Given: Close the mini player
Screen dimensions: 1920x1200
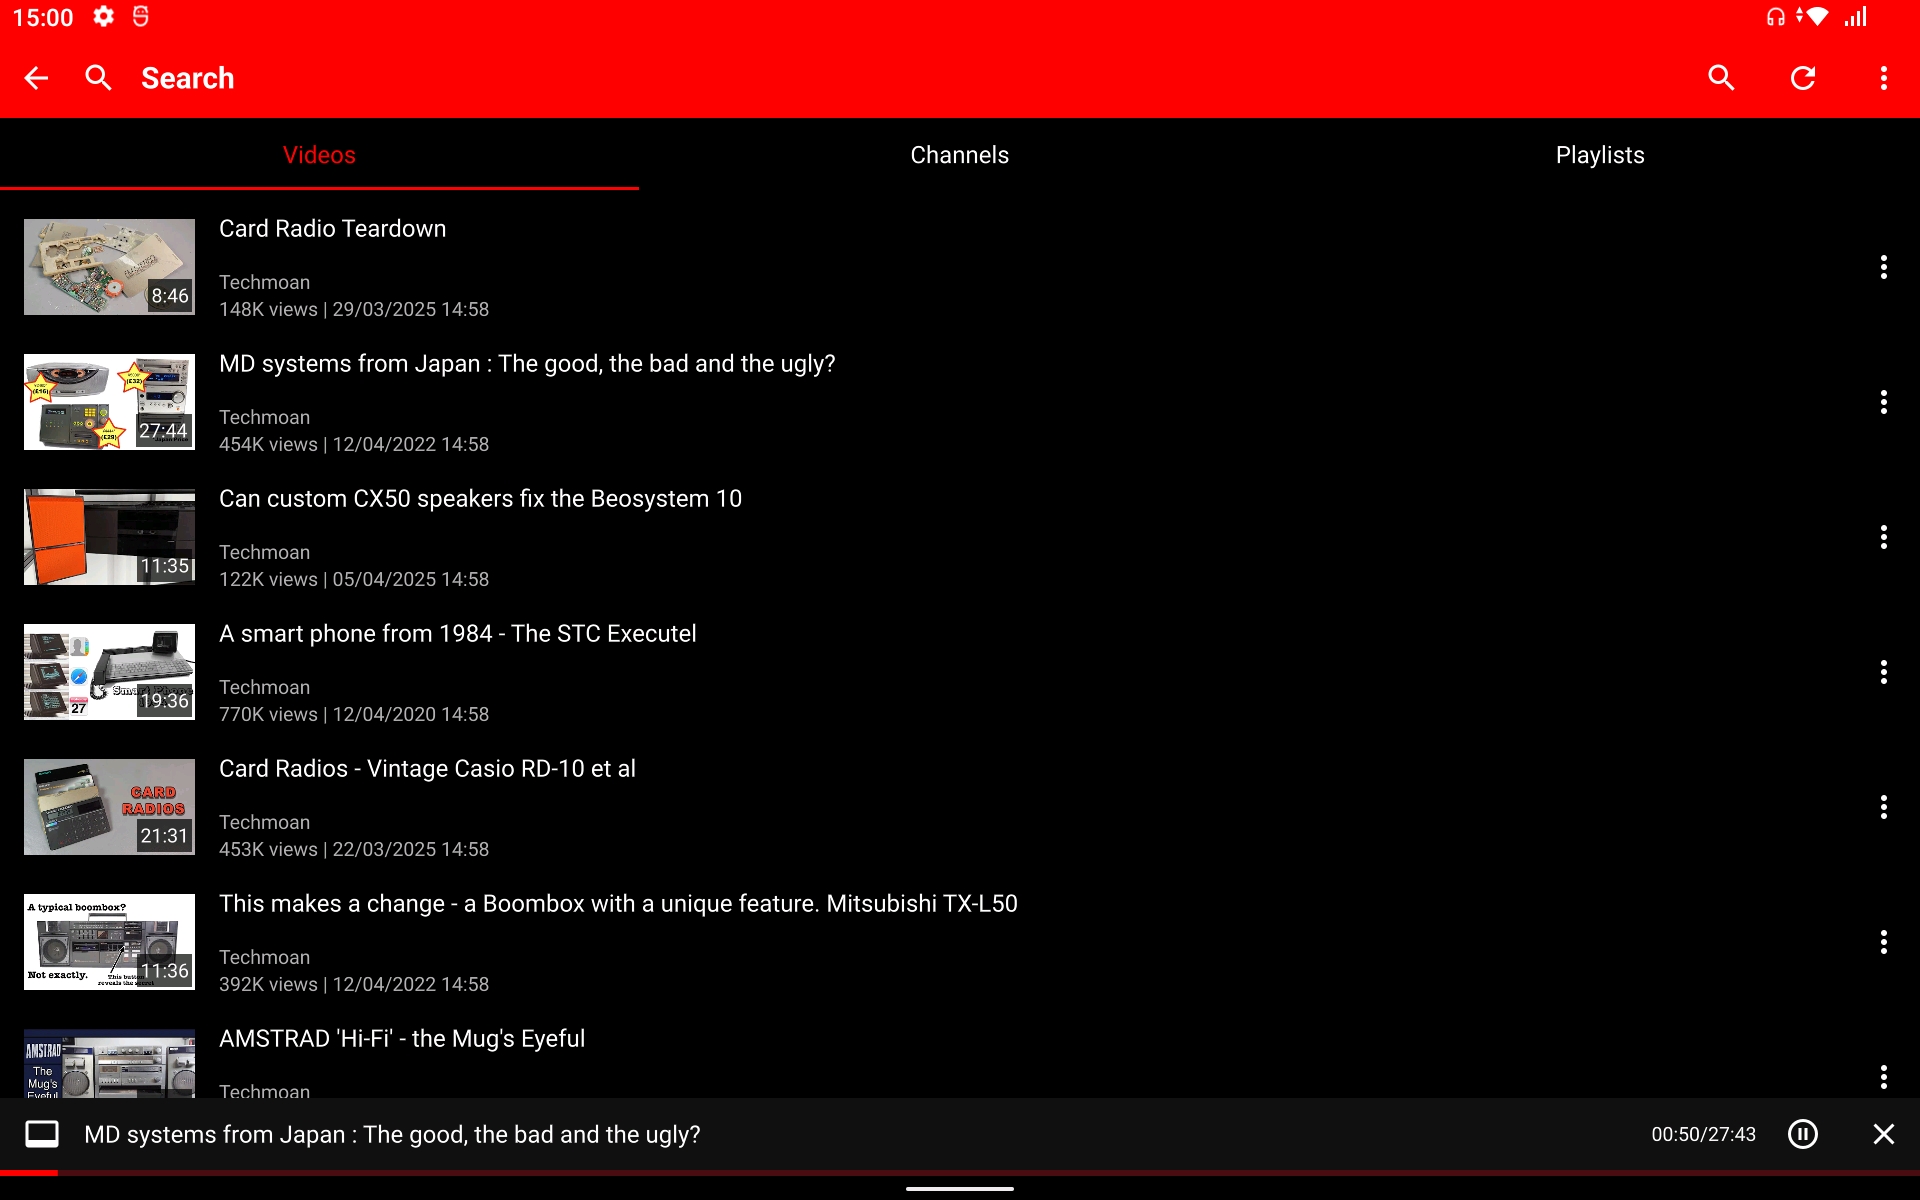Looking at the screenshot, I should (x=1884, y=1134).
